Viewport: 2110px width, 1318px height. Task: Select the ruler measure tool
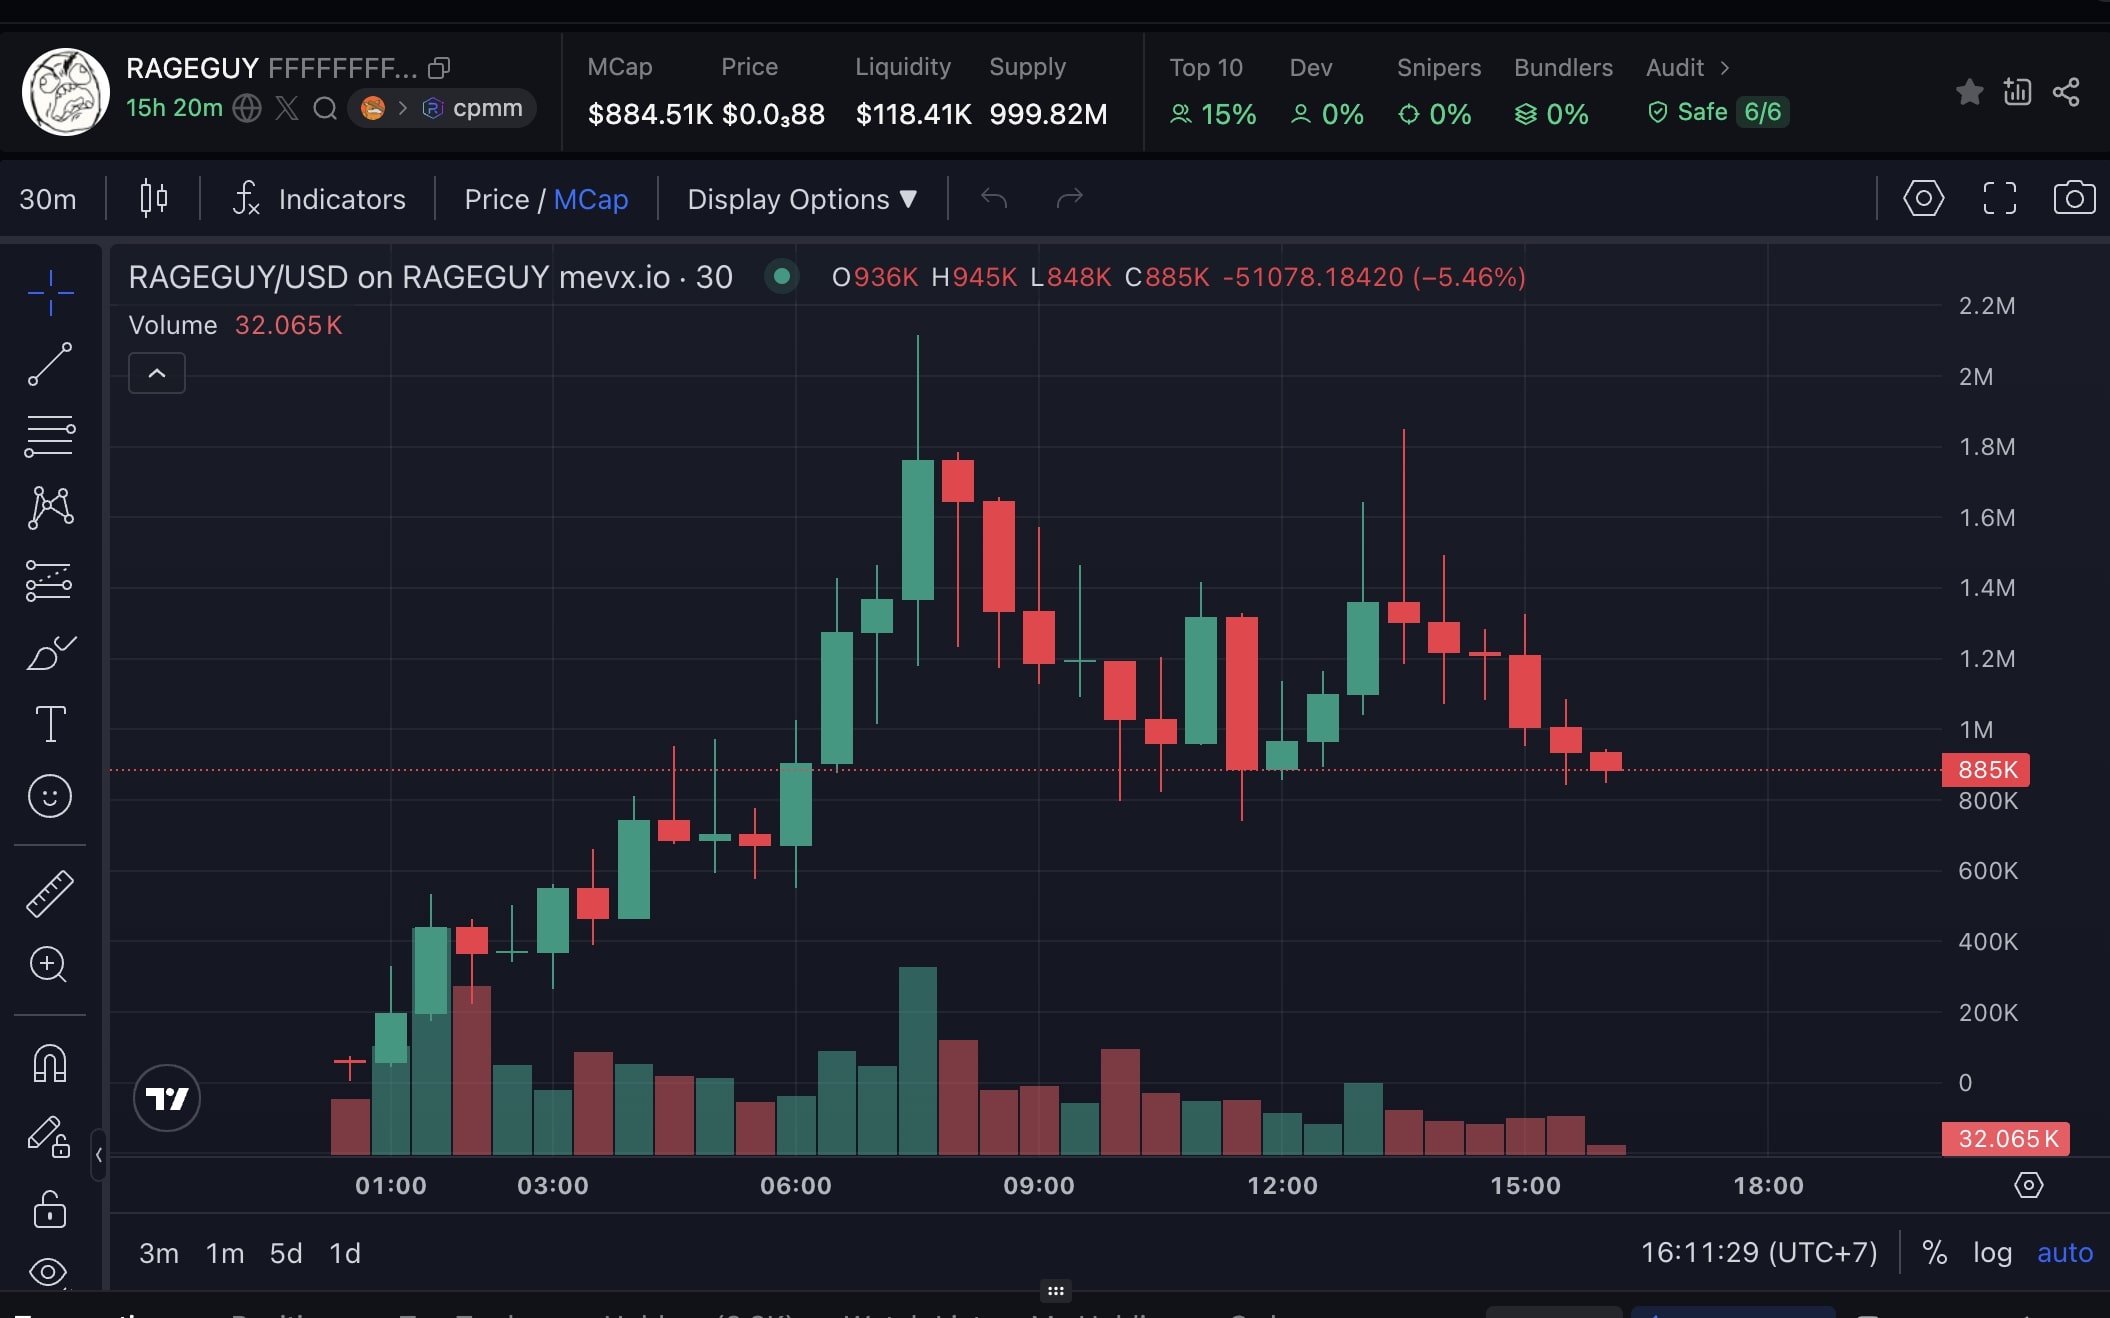click(50, 893)
